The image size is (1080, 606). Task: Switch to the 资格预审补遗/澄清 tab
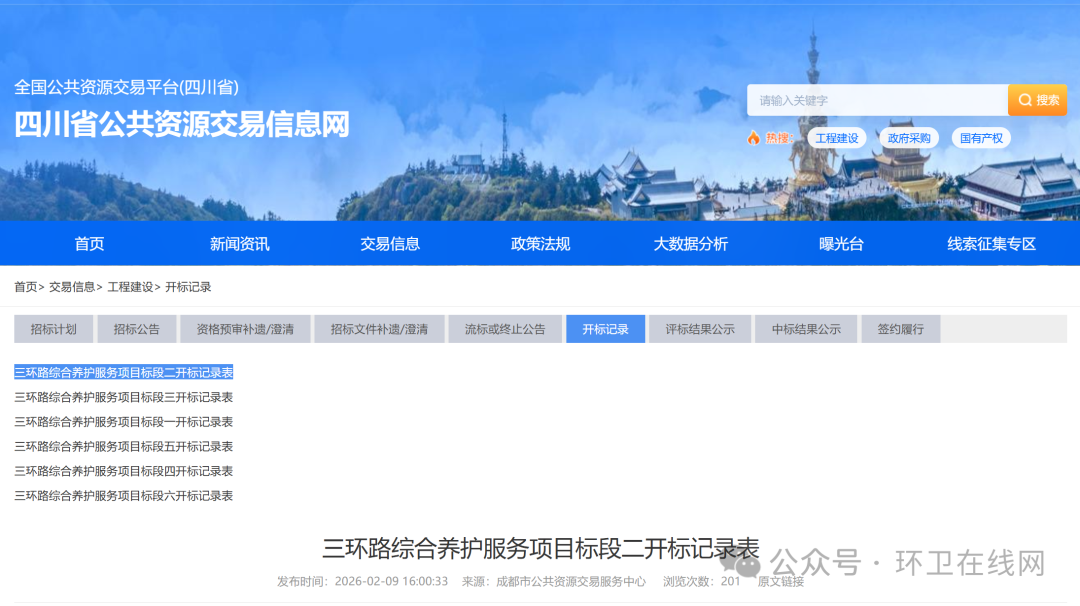point(245,329)
